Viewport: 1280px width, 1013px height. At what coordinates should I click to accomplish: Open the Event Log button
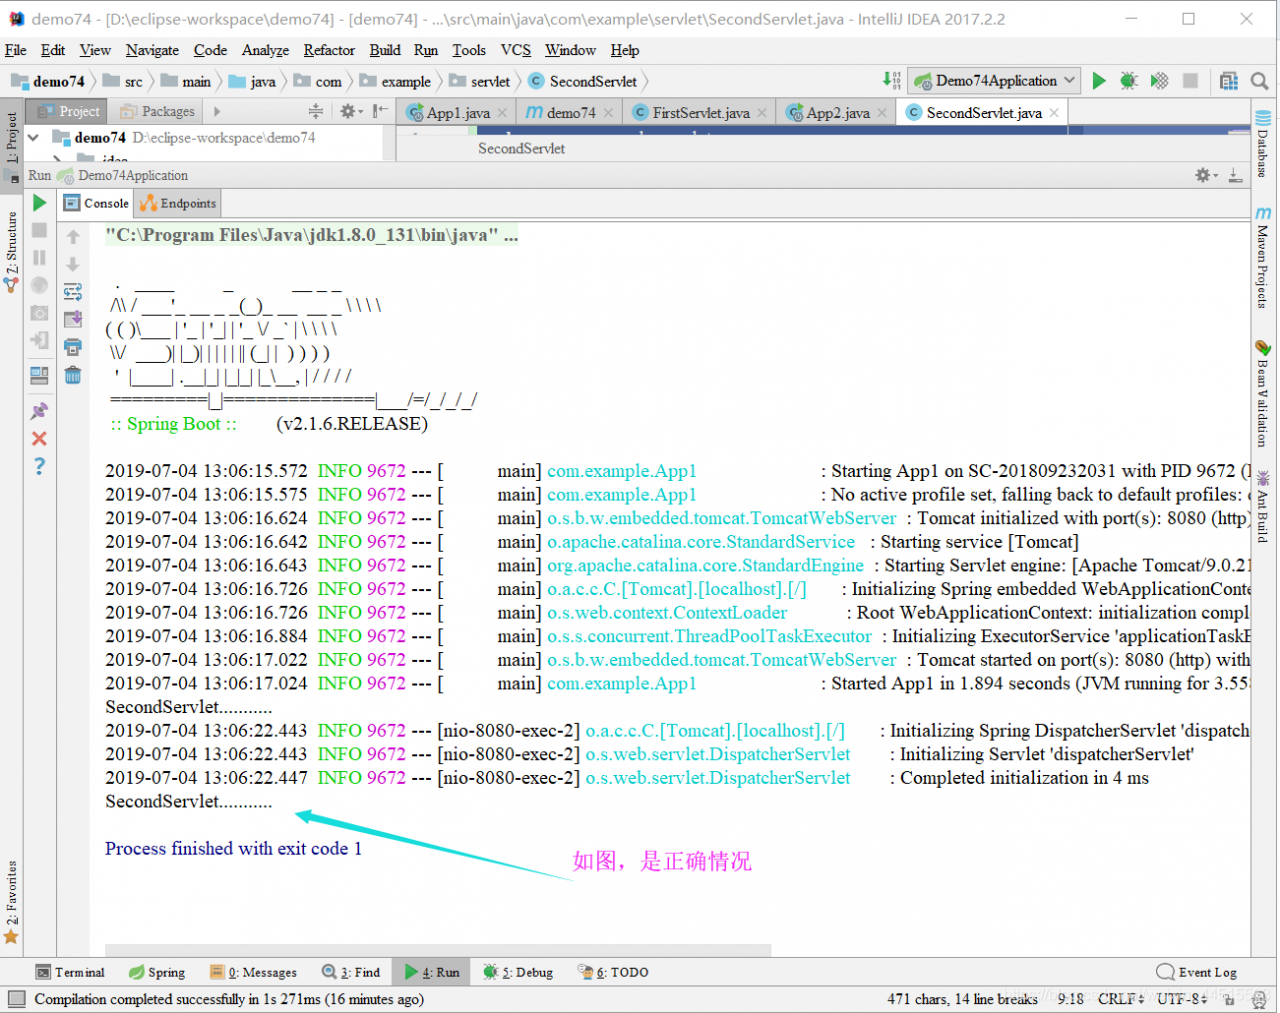tap(1196, 972)
